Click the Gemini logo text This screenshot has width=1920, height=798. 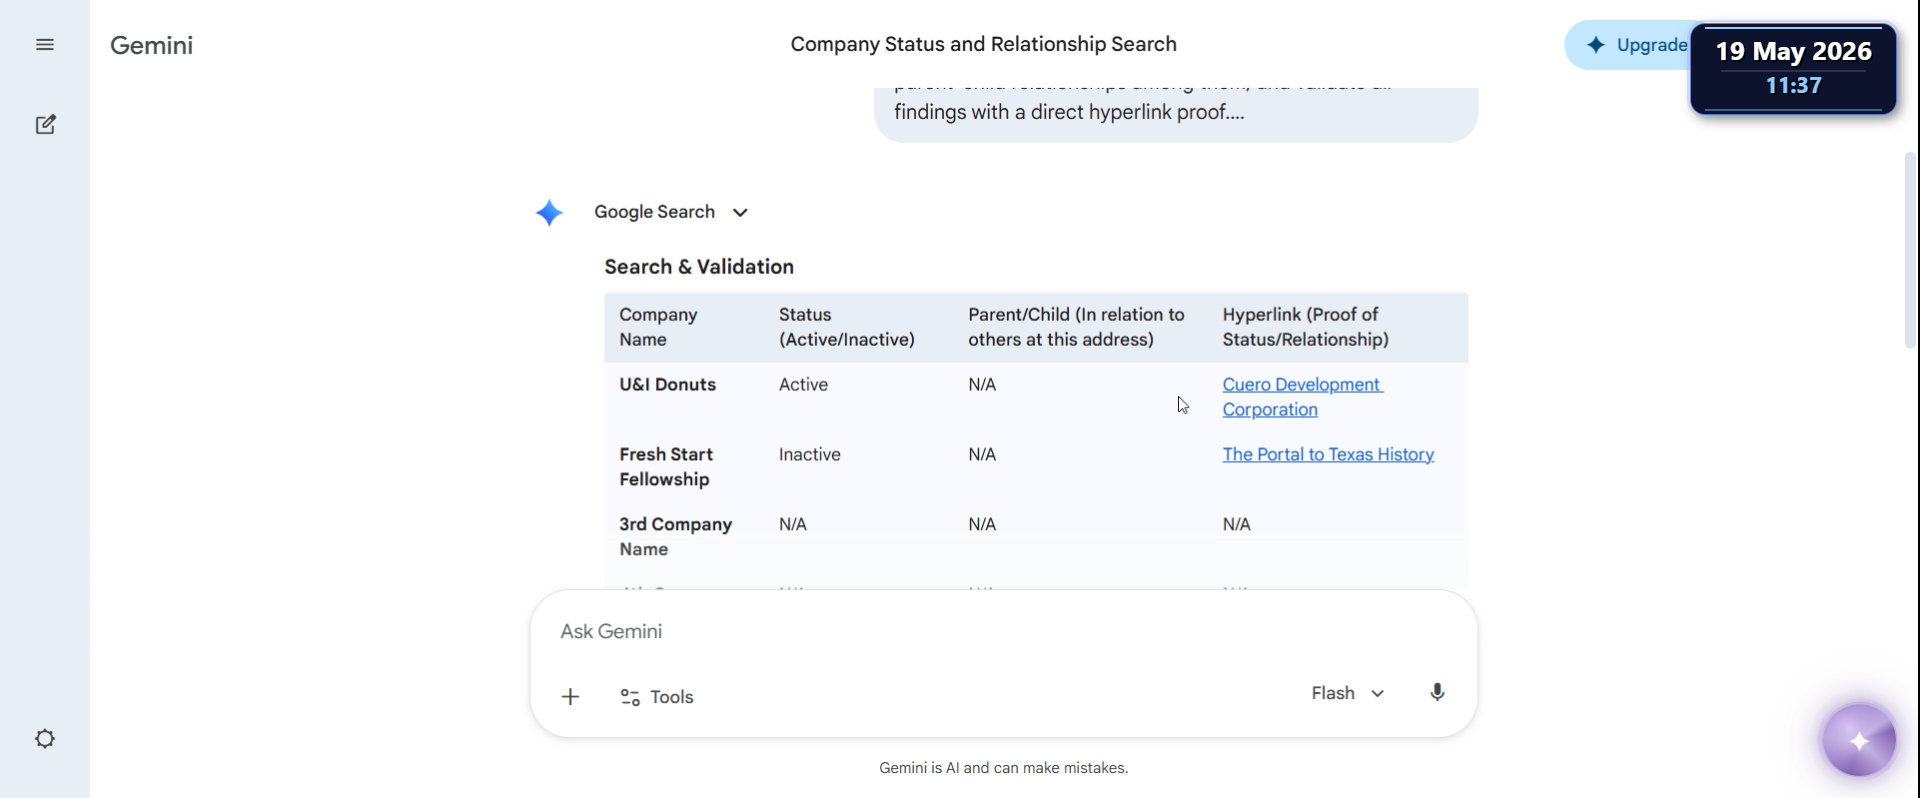[151, 45]
